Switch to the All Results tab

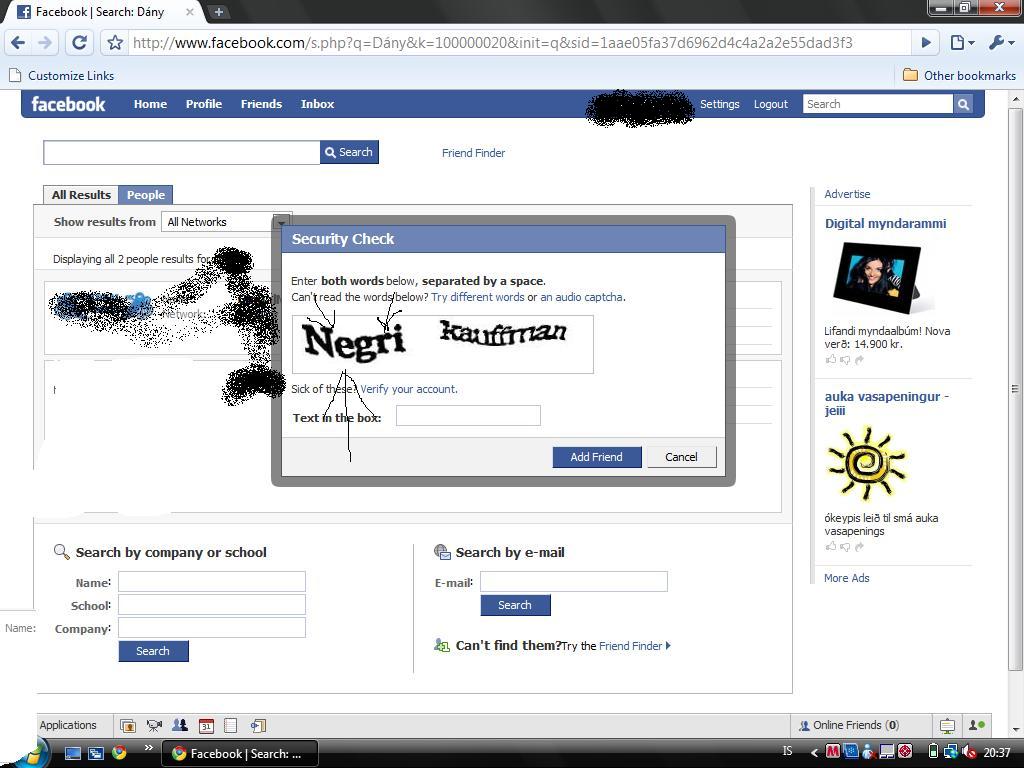(x=81, y=195)
